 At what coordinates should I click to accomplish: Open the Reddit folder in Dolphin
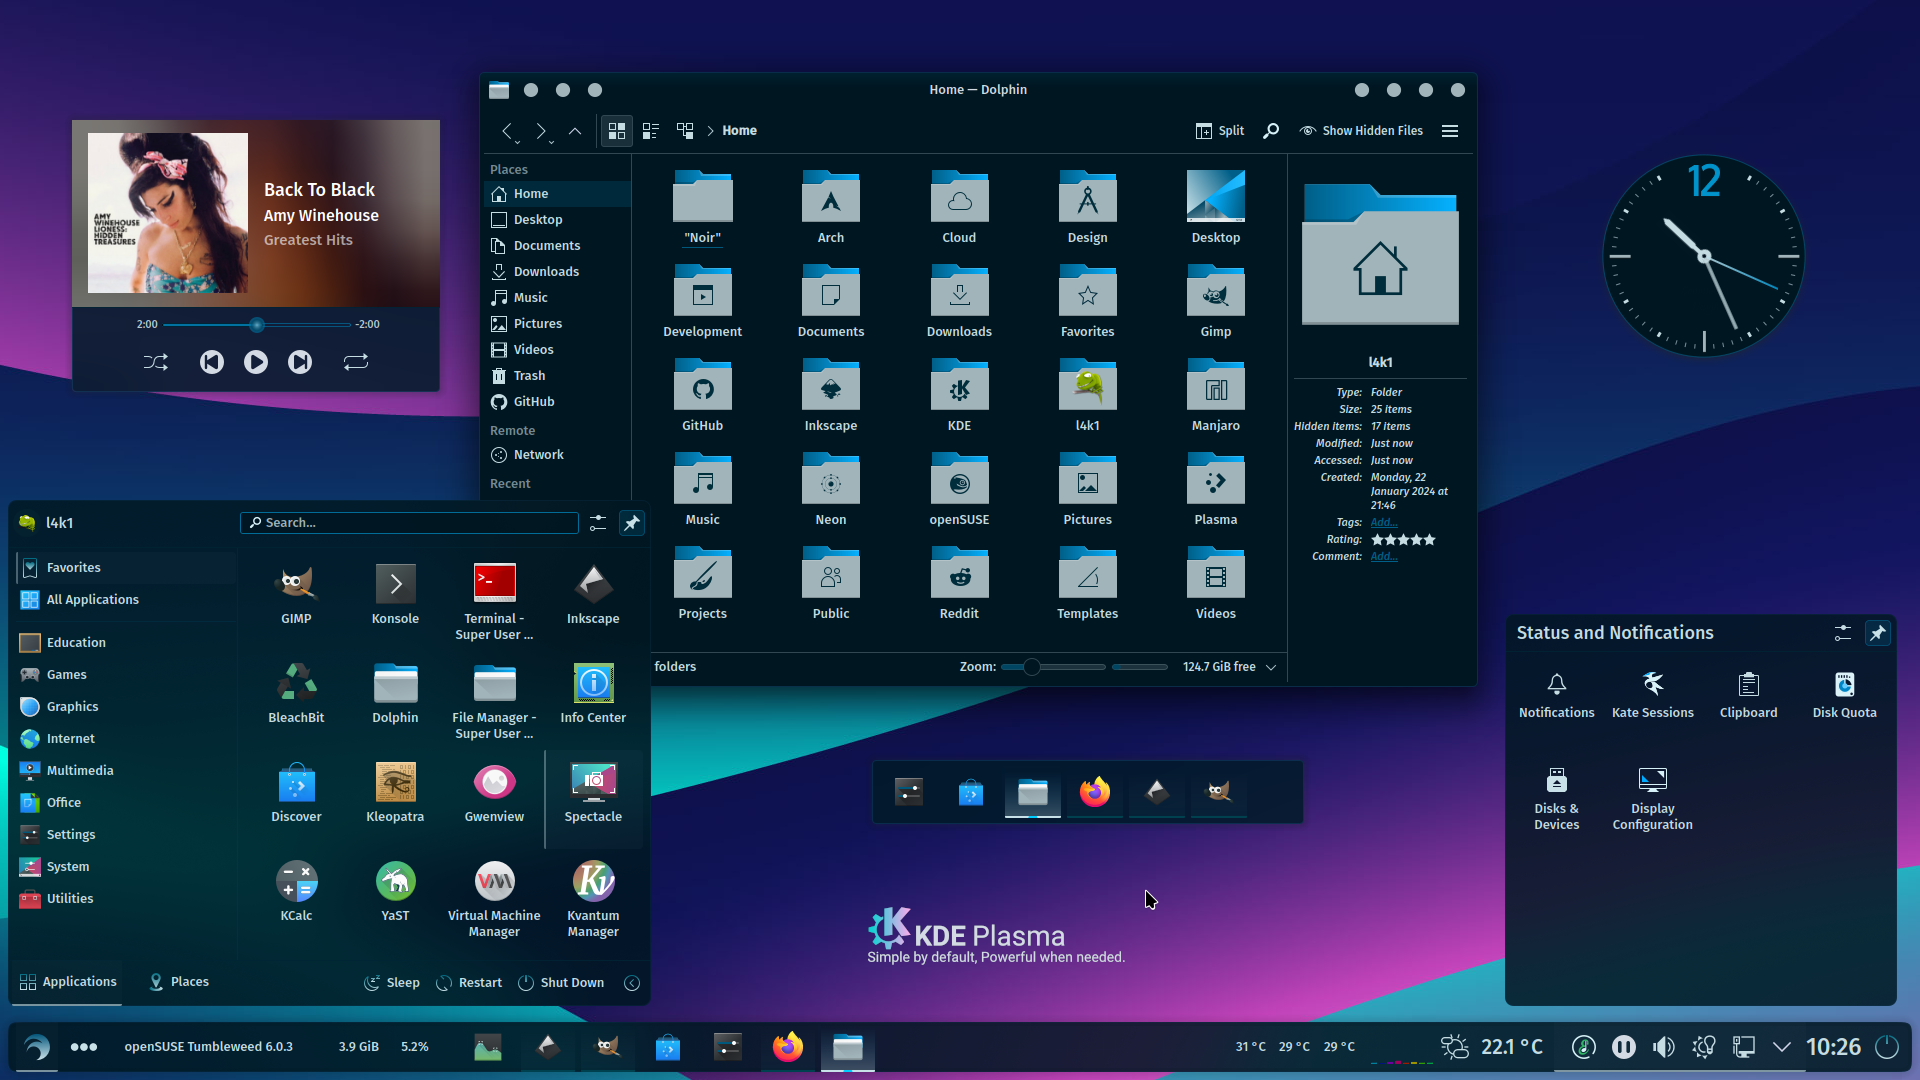[958, 583]
